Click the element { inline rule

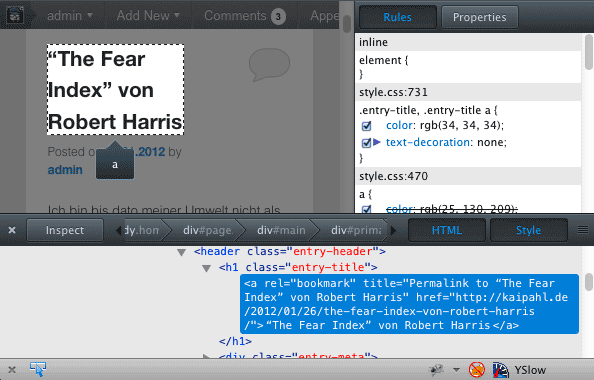point(383,60)
